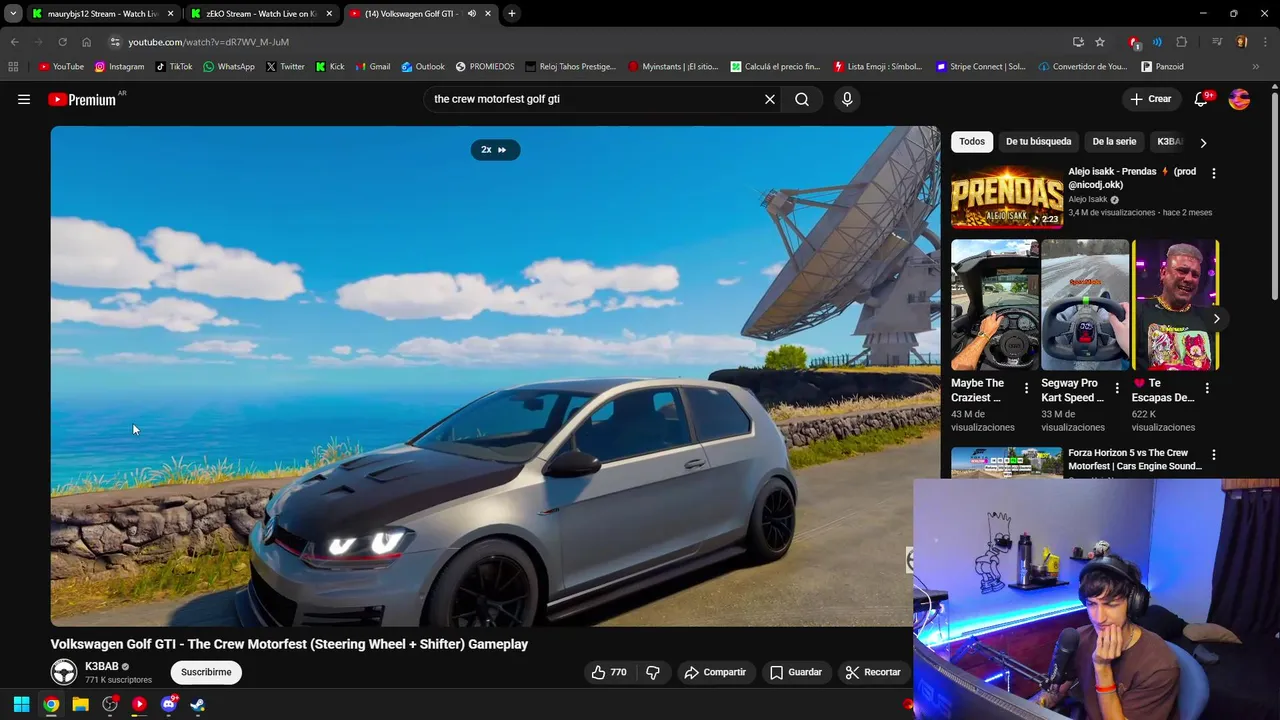Show more bookmarks with the chevron
1280x720 pixels.
[1256, 67]
